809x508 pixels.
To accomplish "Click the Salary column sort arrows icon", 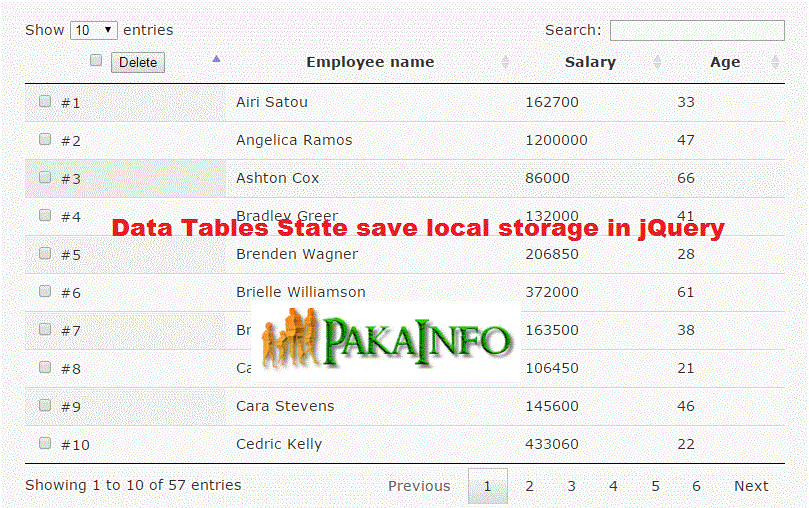I will click(657, 62).
